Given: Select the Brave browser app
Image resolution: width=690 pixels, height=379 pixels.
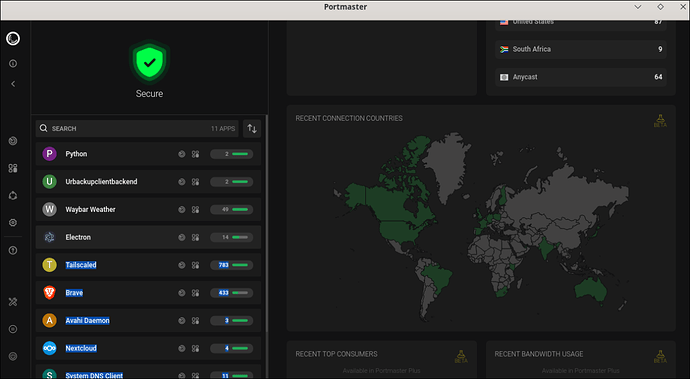Looking at the screenshot, I should coord(148,293).
